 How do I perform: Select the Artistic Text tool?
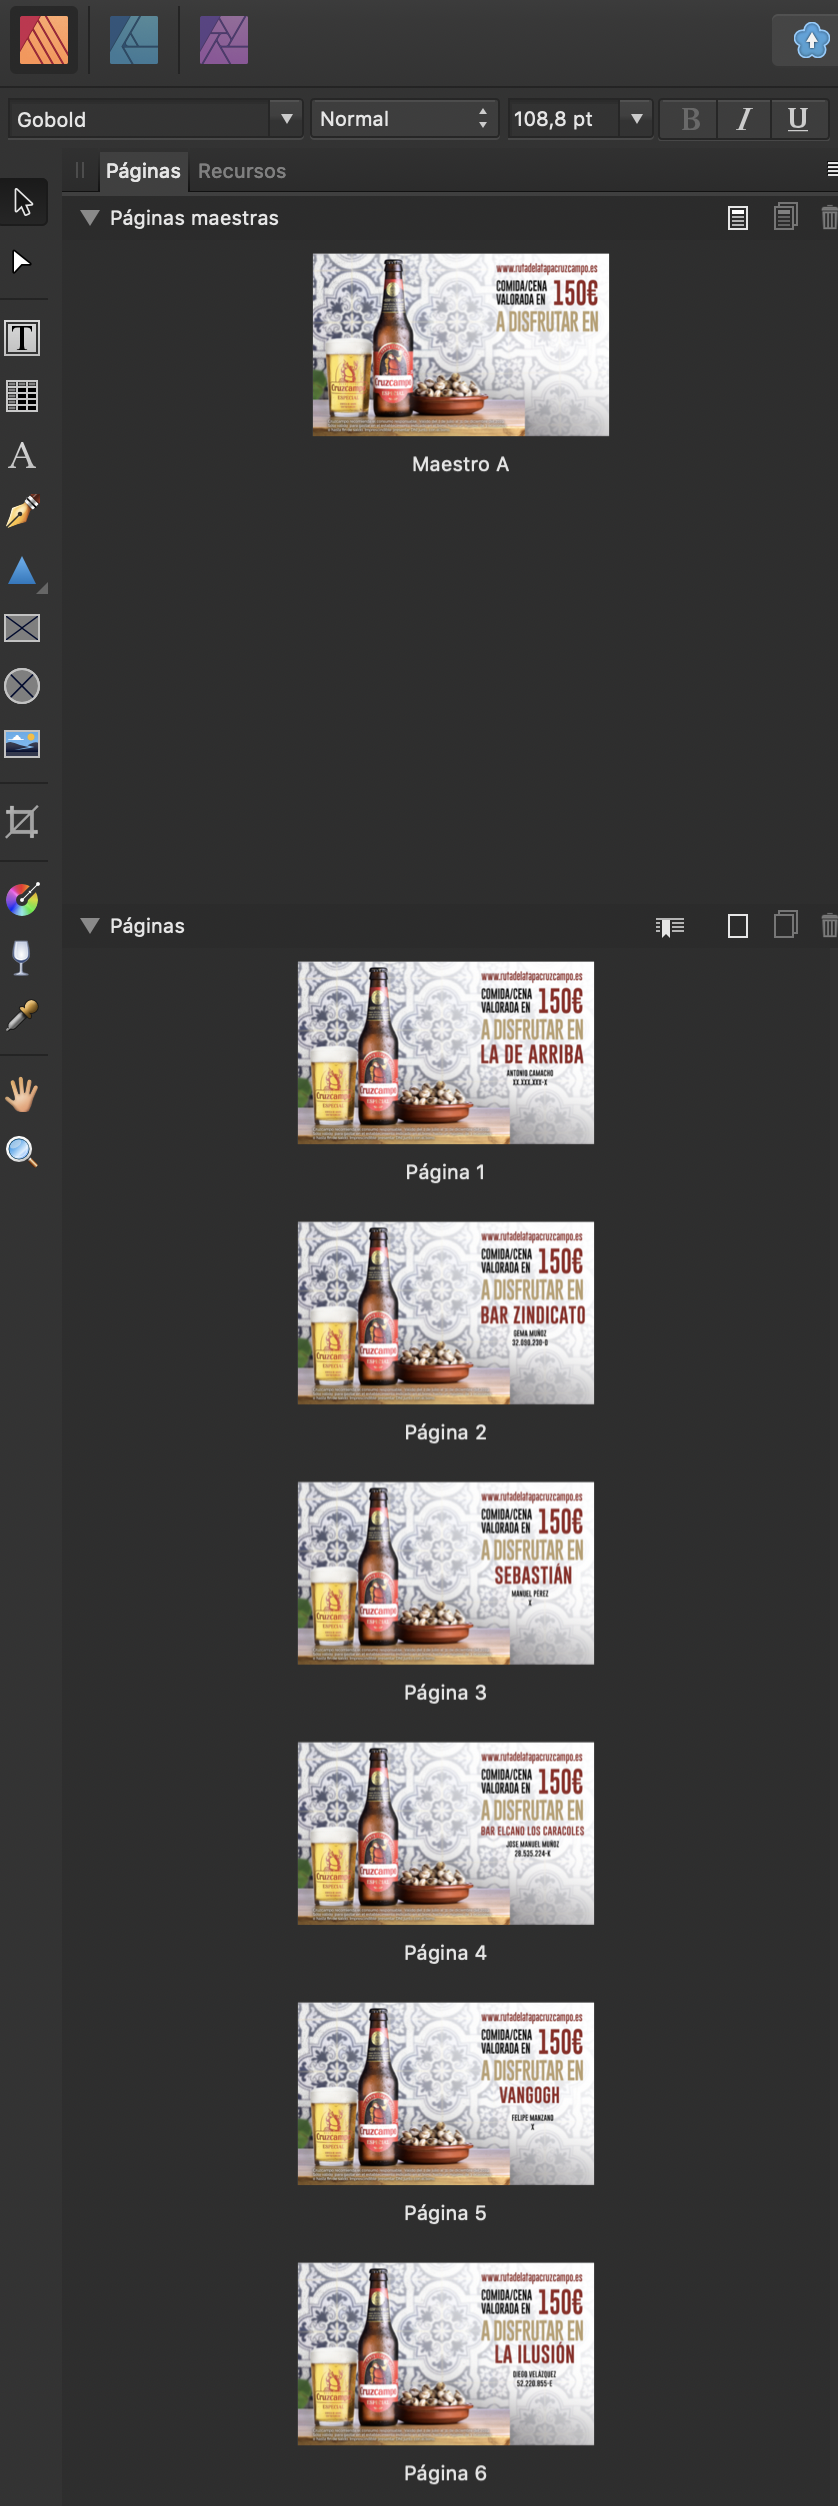(x=22, y=455)
